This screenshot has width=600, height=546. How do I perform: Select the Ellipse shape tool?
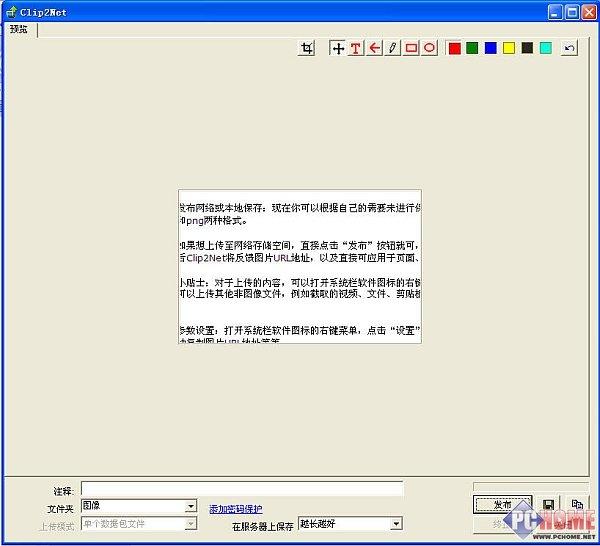pos(429,48)
